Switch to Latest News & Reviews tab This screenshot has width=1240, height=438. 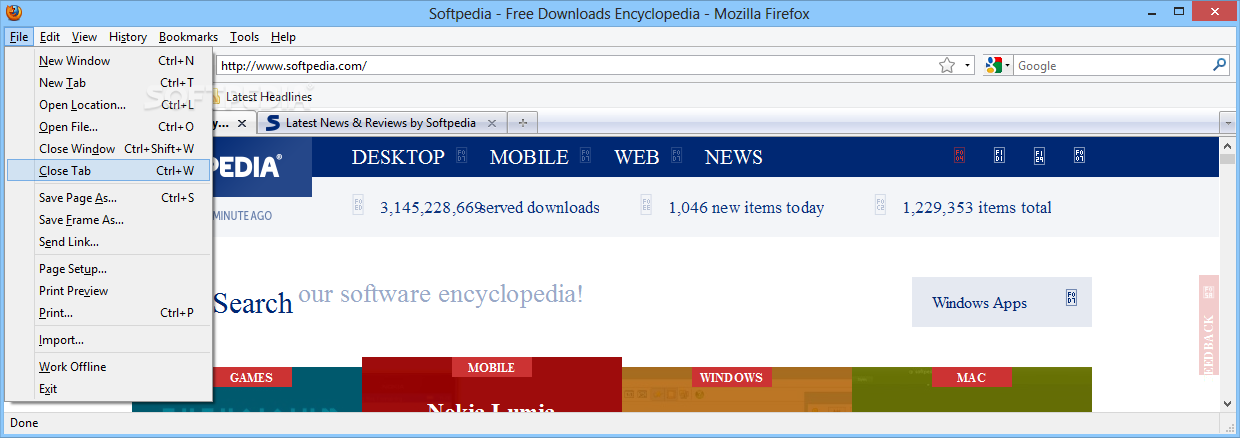pos(381,123)
